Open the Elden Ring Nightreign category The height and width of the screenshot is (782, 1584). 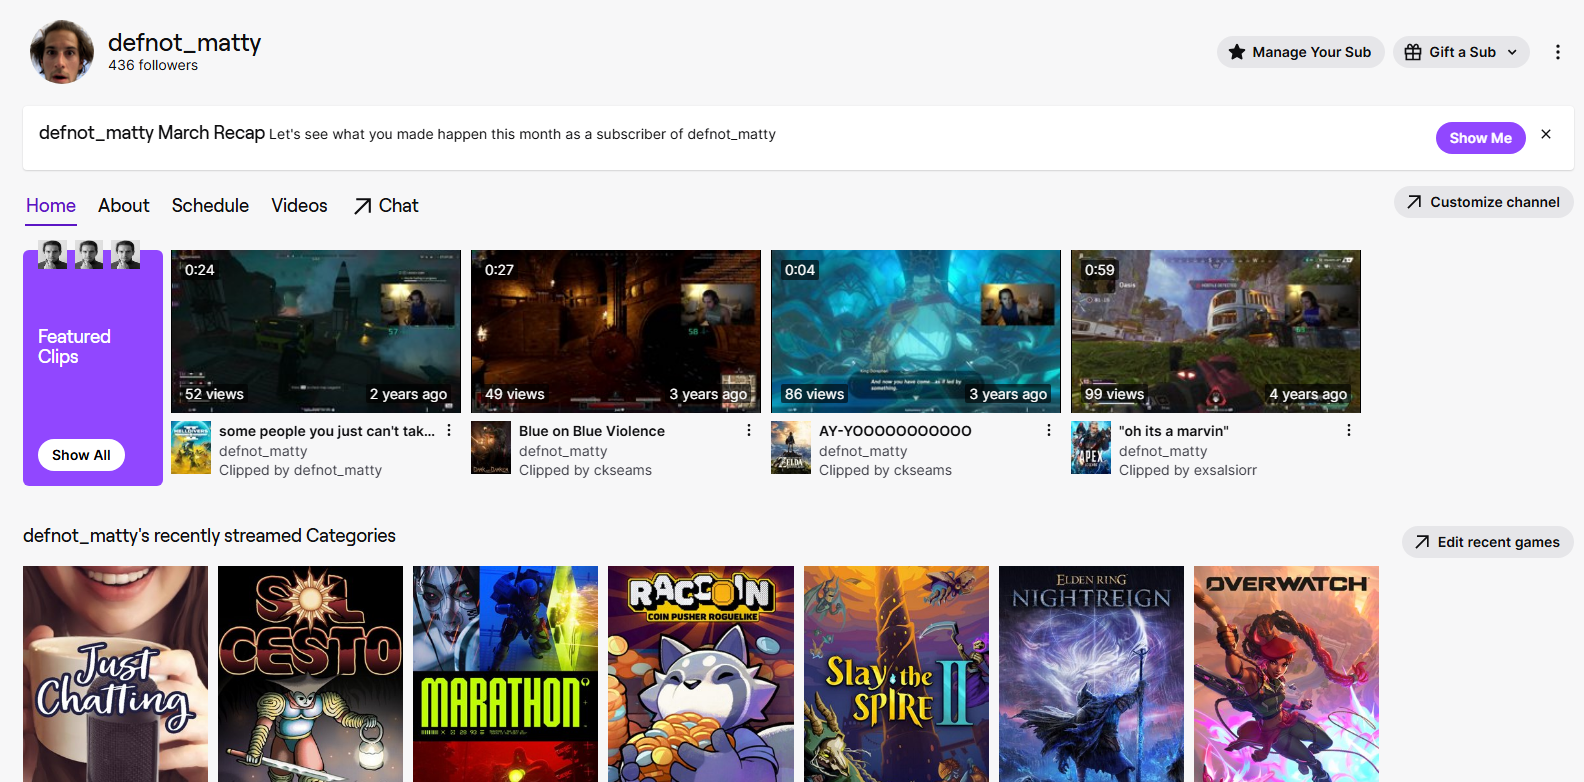click(x=1091, y=674)
